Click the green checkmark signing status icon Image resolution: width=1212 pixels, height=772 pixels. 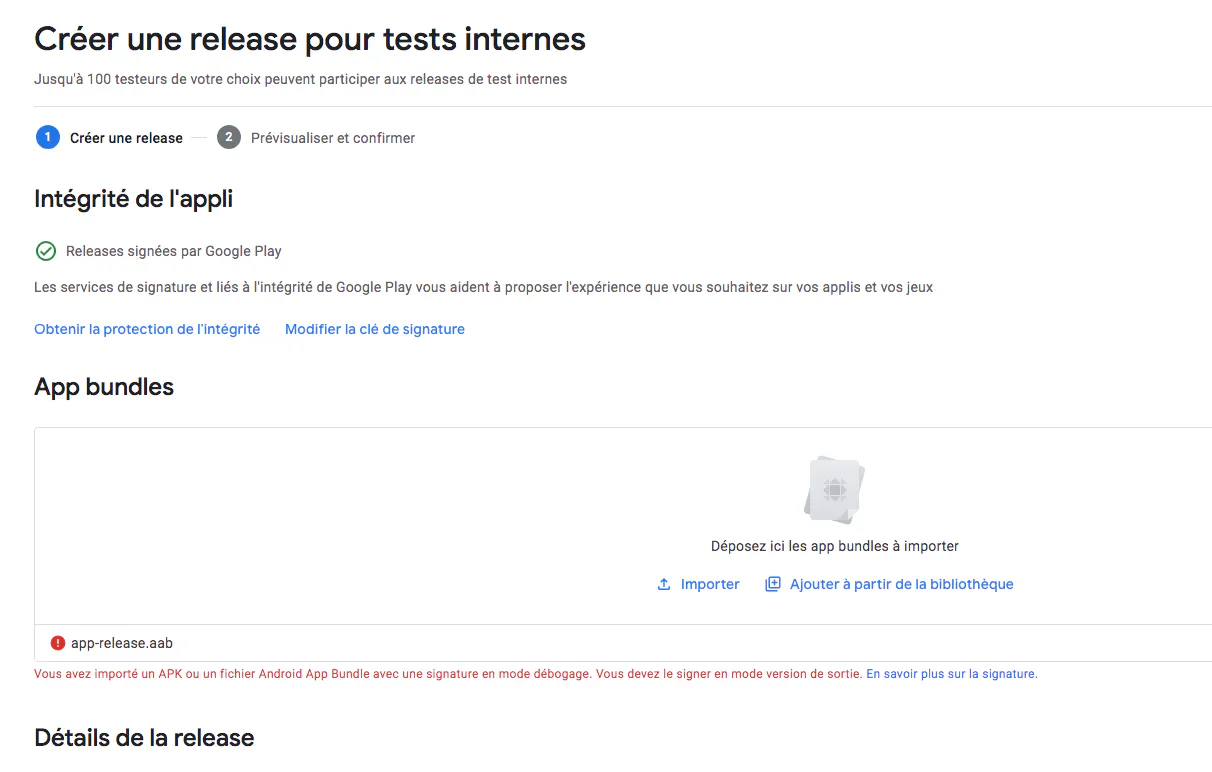pyautogui.click(x=45, y=251)
